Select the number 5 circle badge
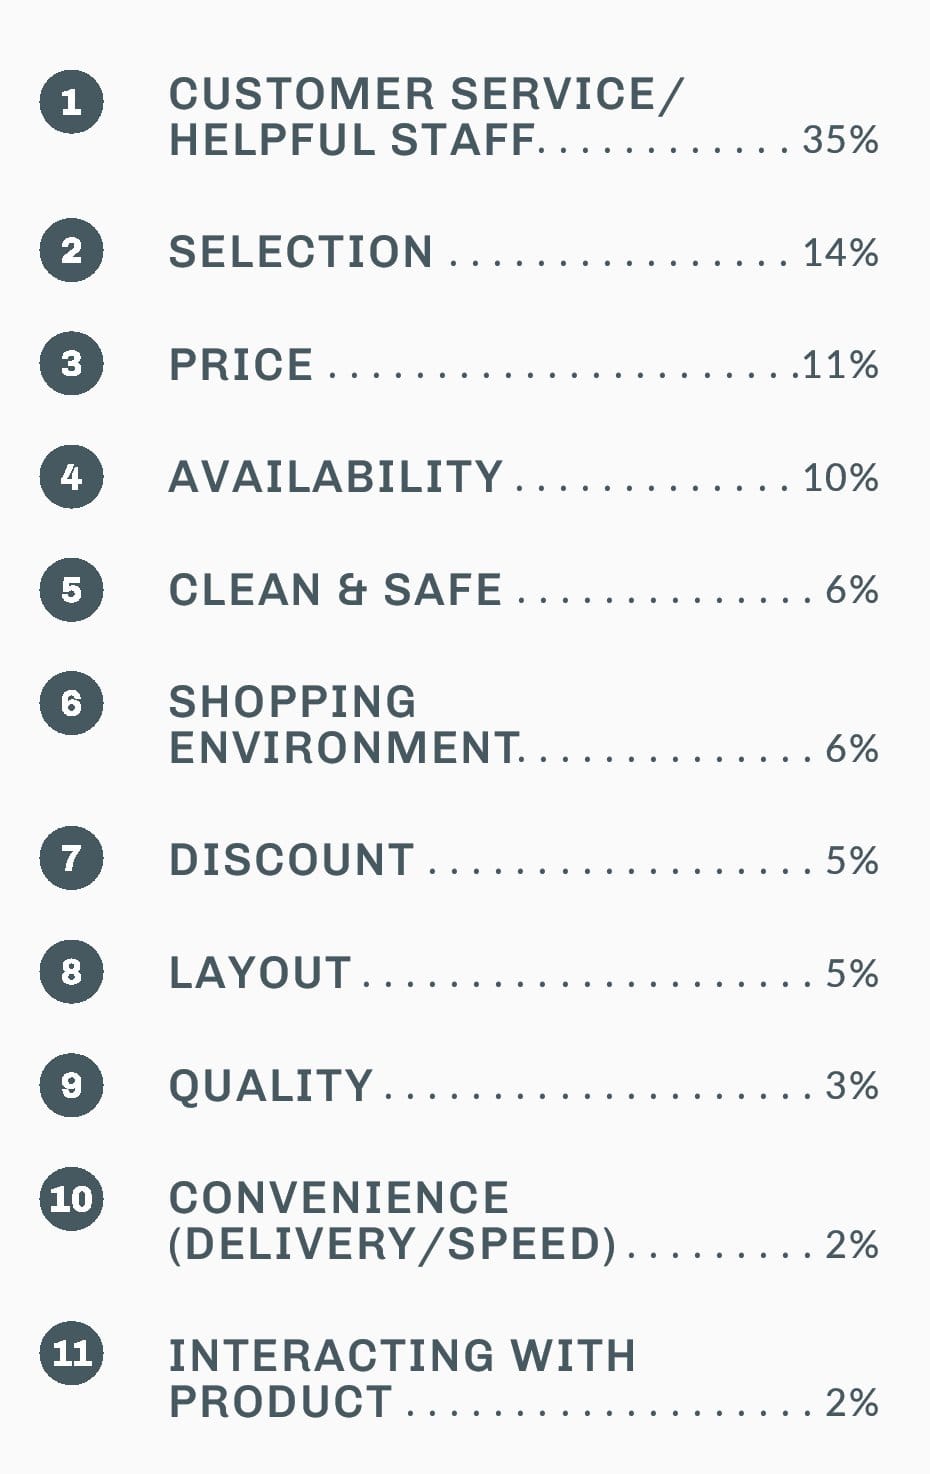This screenshot has width=930, height=1474. pyautogui.click(x=71, y=589)
